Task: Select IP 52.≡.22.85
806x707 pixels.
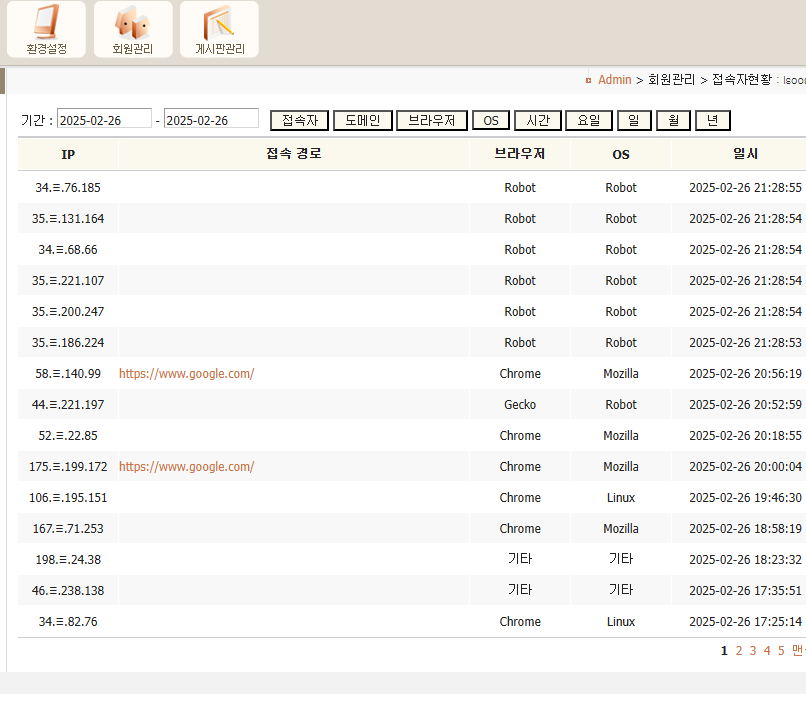Action: pos(68,436)
